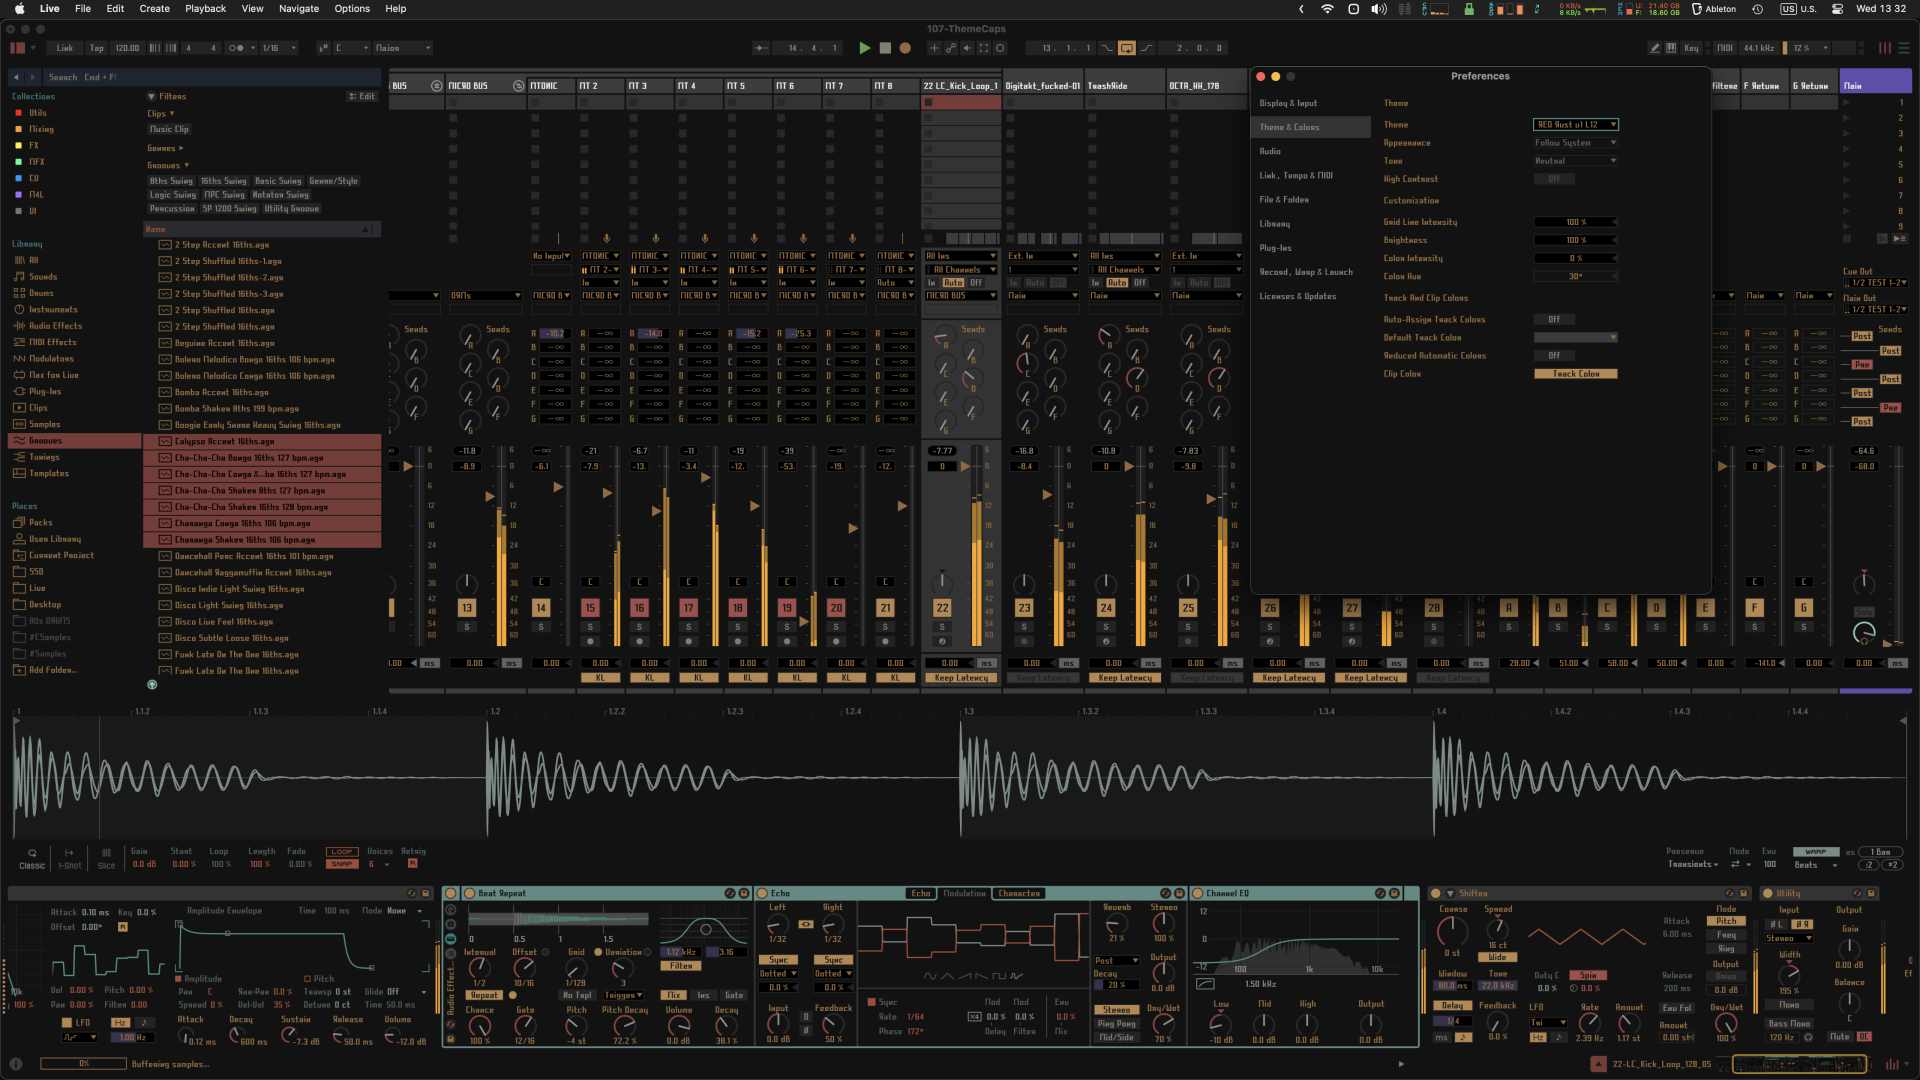Viewport: 1920px width, 1080px height.
Task: Click Add Folder in the Places list
Action: pos(45,670)
